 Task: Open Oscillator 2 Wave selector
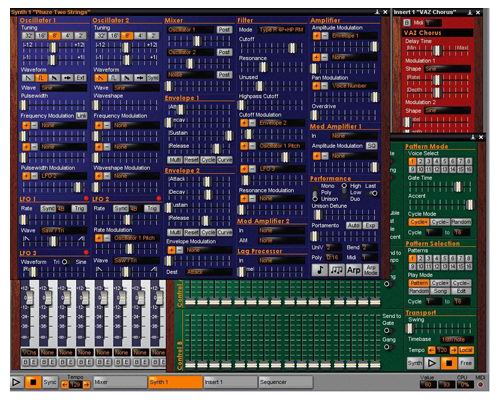136,88
